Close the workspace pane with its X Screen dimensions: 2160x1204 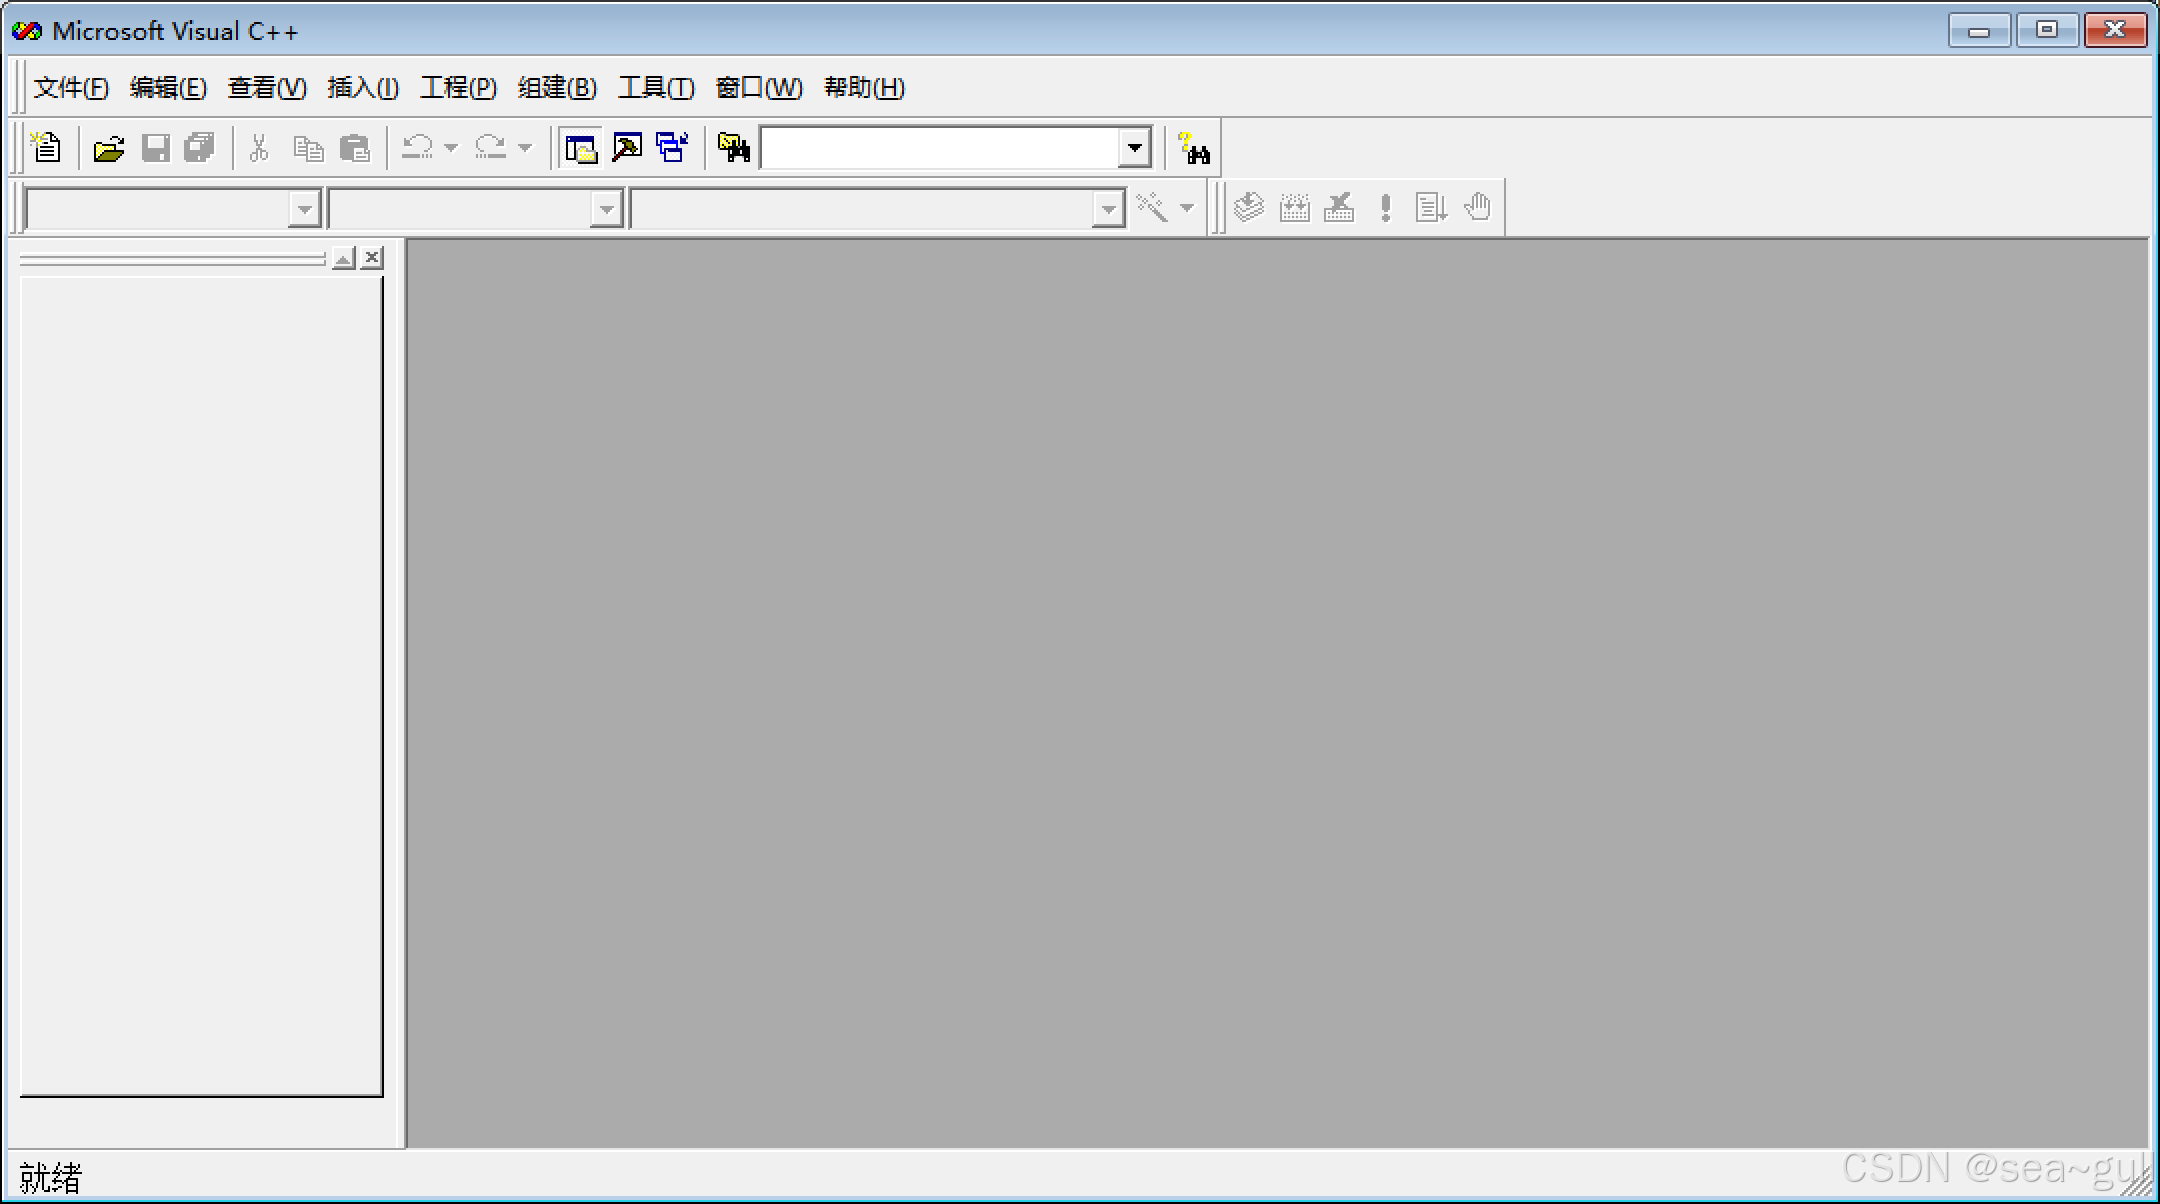[372, 258]
